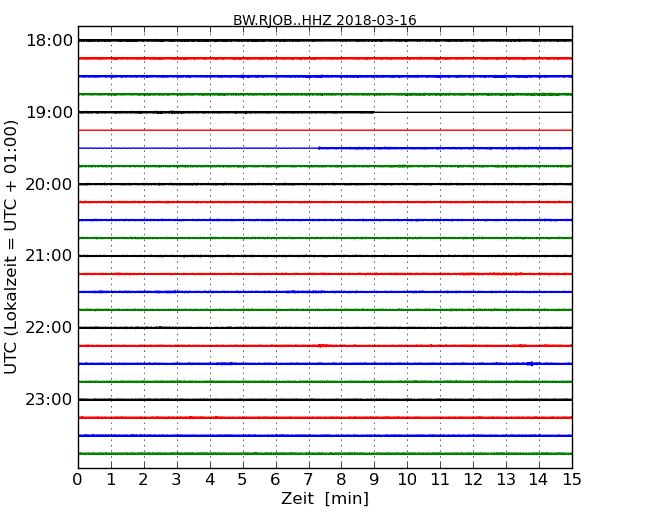The height and width of the screenshot is (520, 650).
Task: Click the black trace at 20:00
Action: tap(325, 184)
